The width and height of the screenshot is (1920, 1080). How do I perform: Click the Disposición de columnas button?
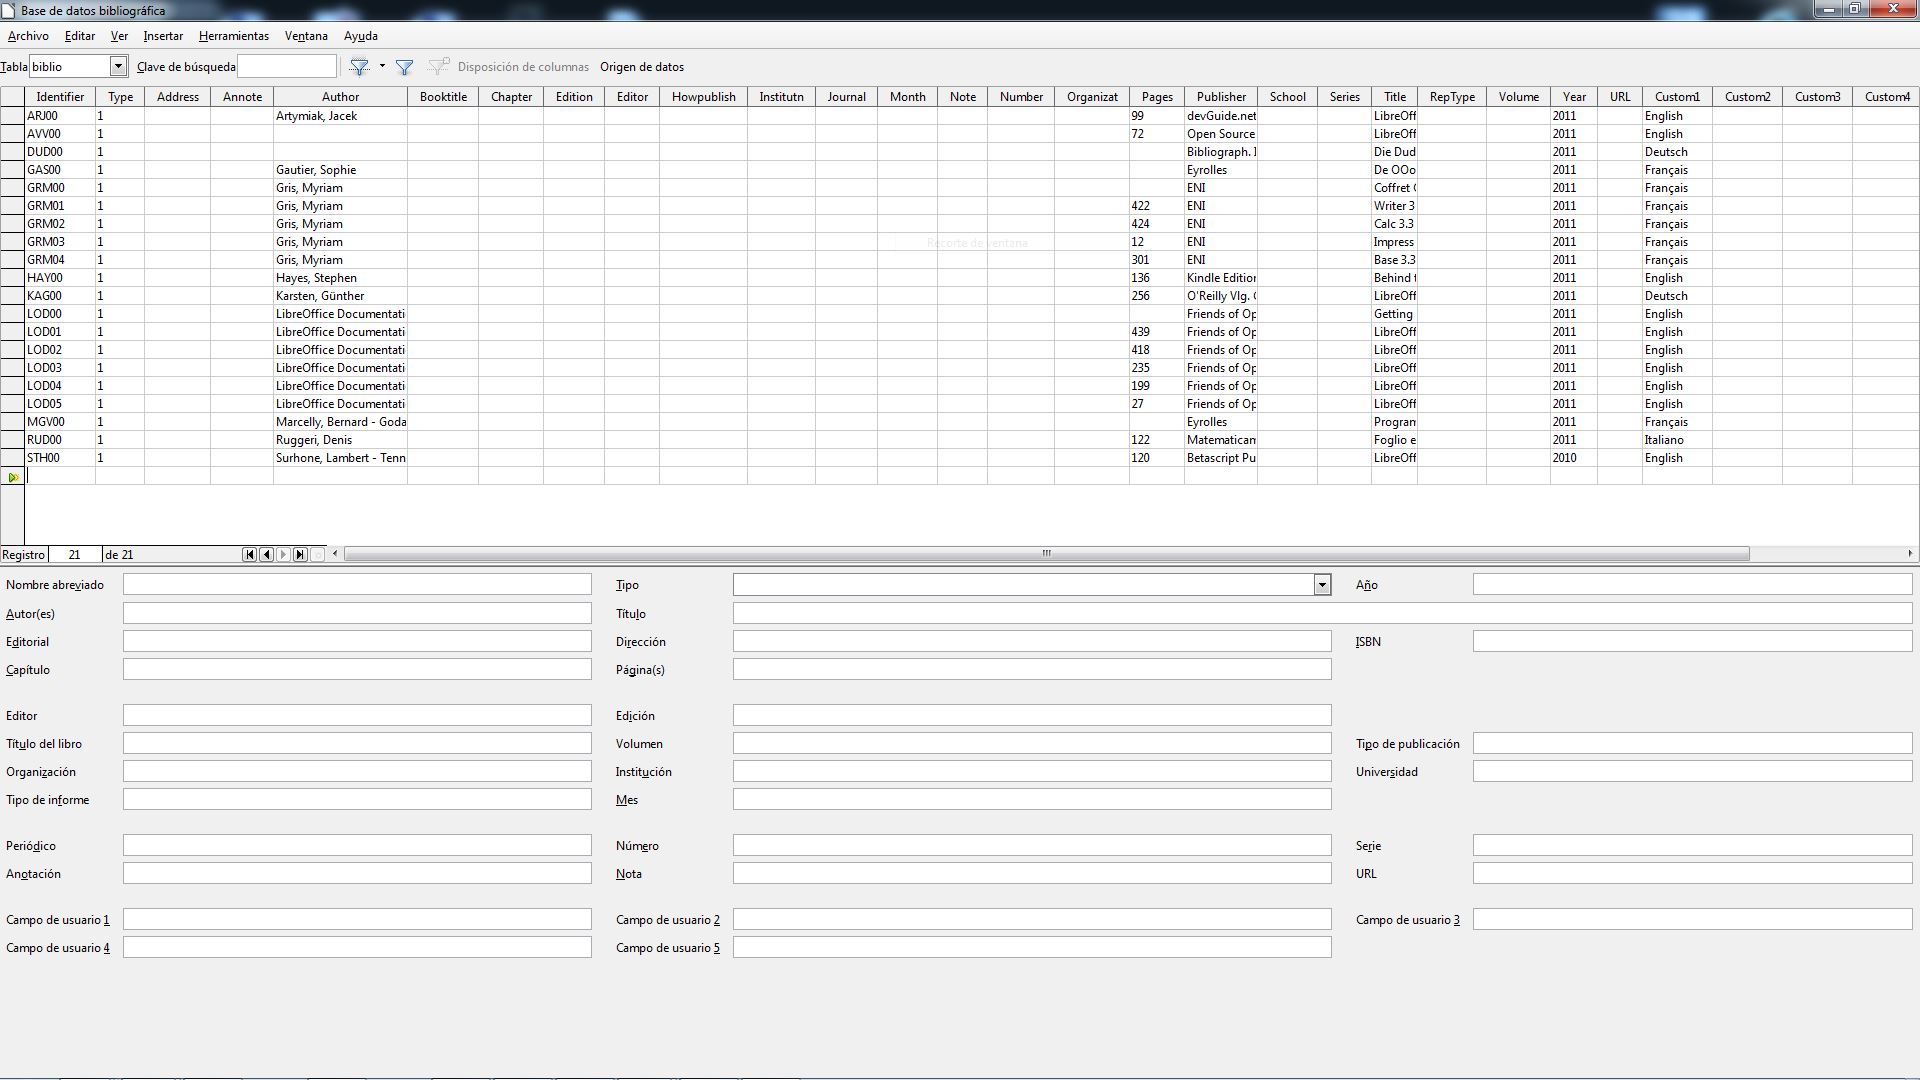(x=522, y=67)
